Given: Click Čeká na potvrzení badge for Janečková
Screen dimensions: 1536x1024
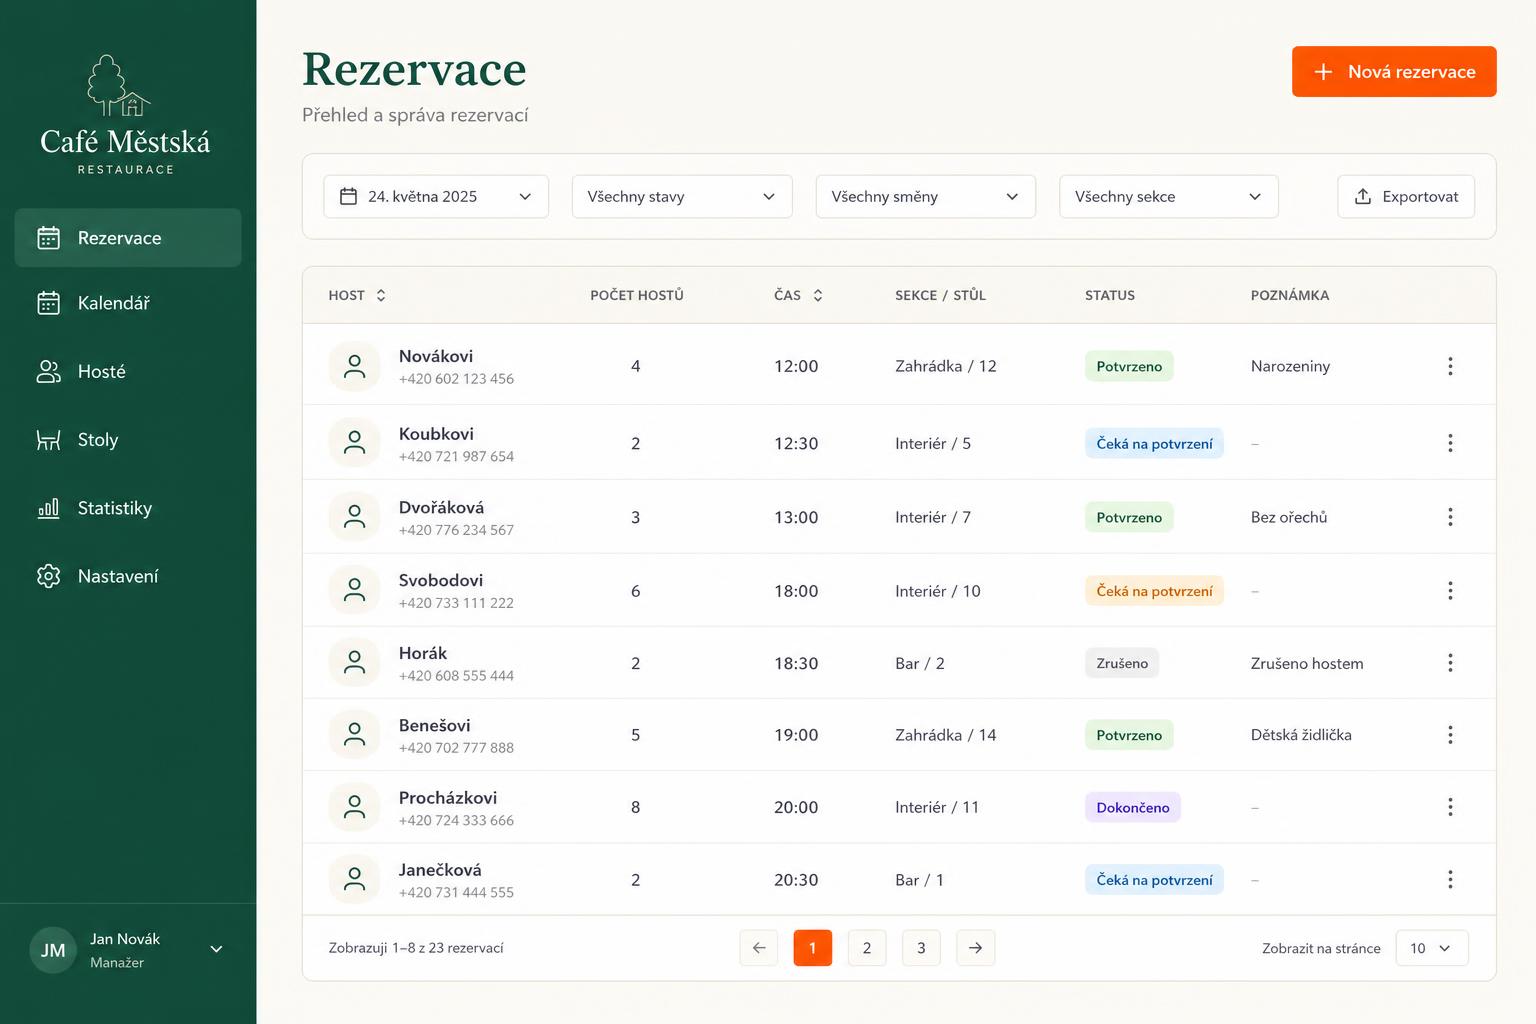Looking at the screenshot, I should click(x=1154, y=880).
